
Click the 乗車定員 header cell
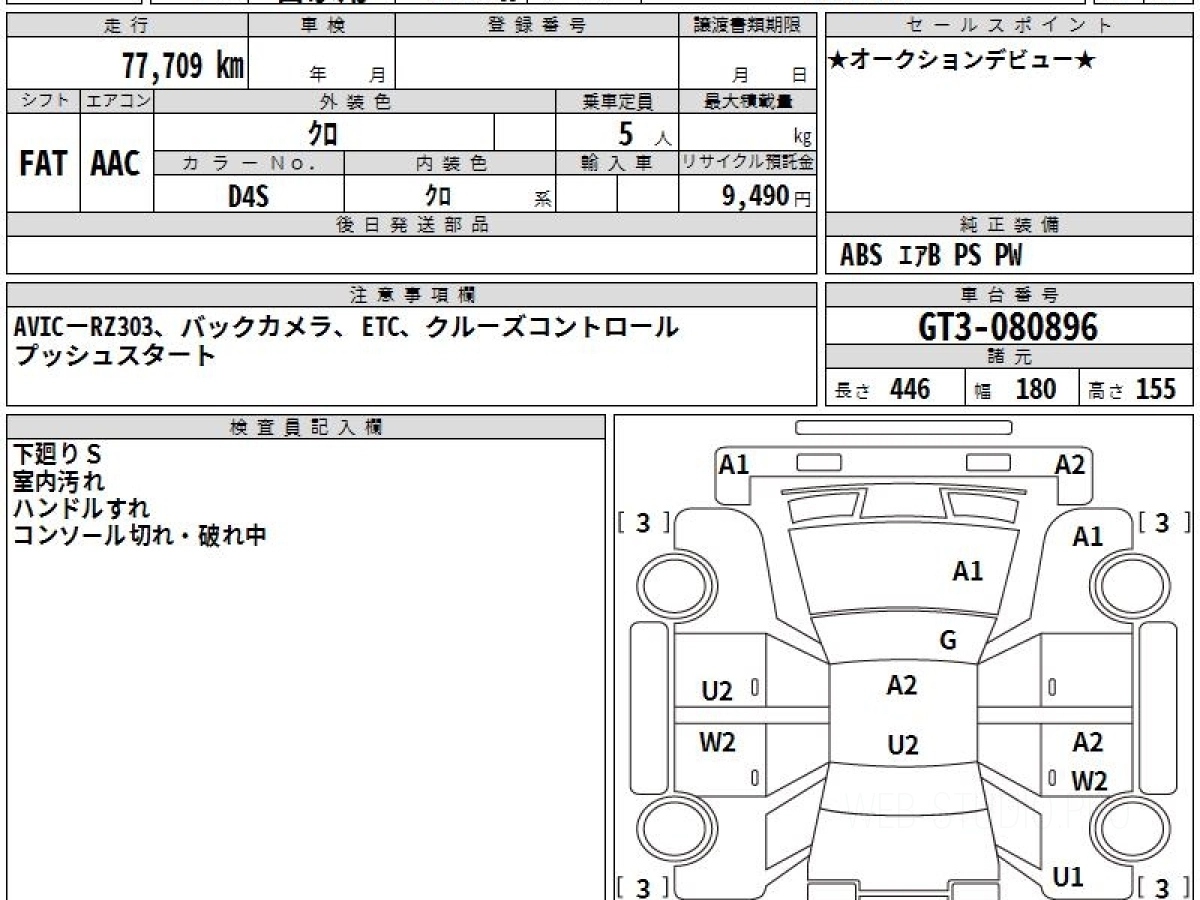tap(616, 101)
